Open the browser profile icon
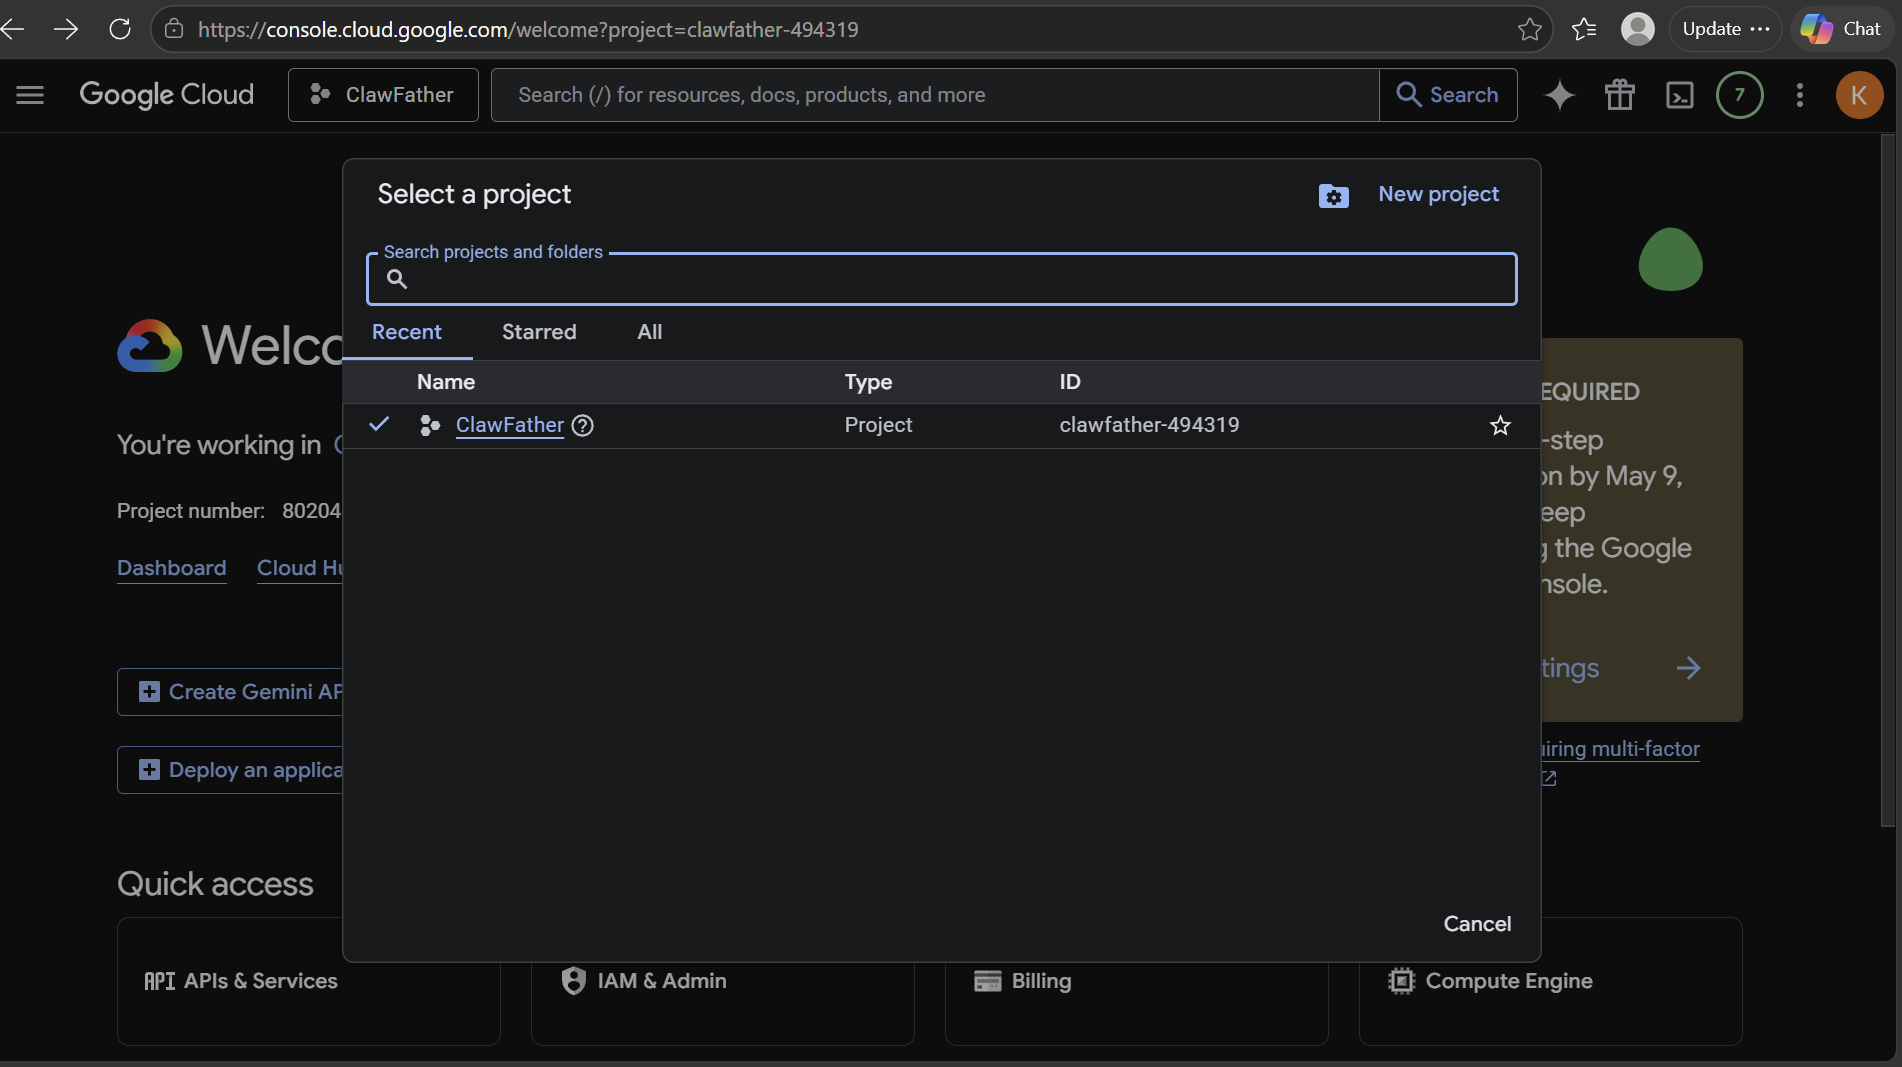The width and height of the screenshot is (1902, 1067). 1637,29
